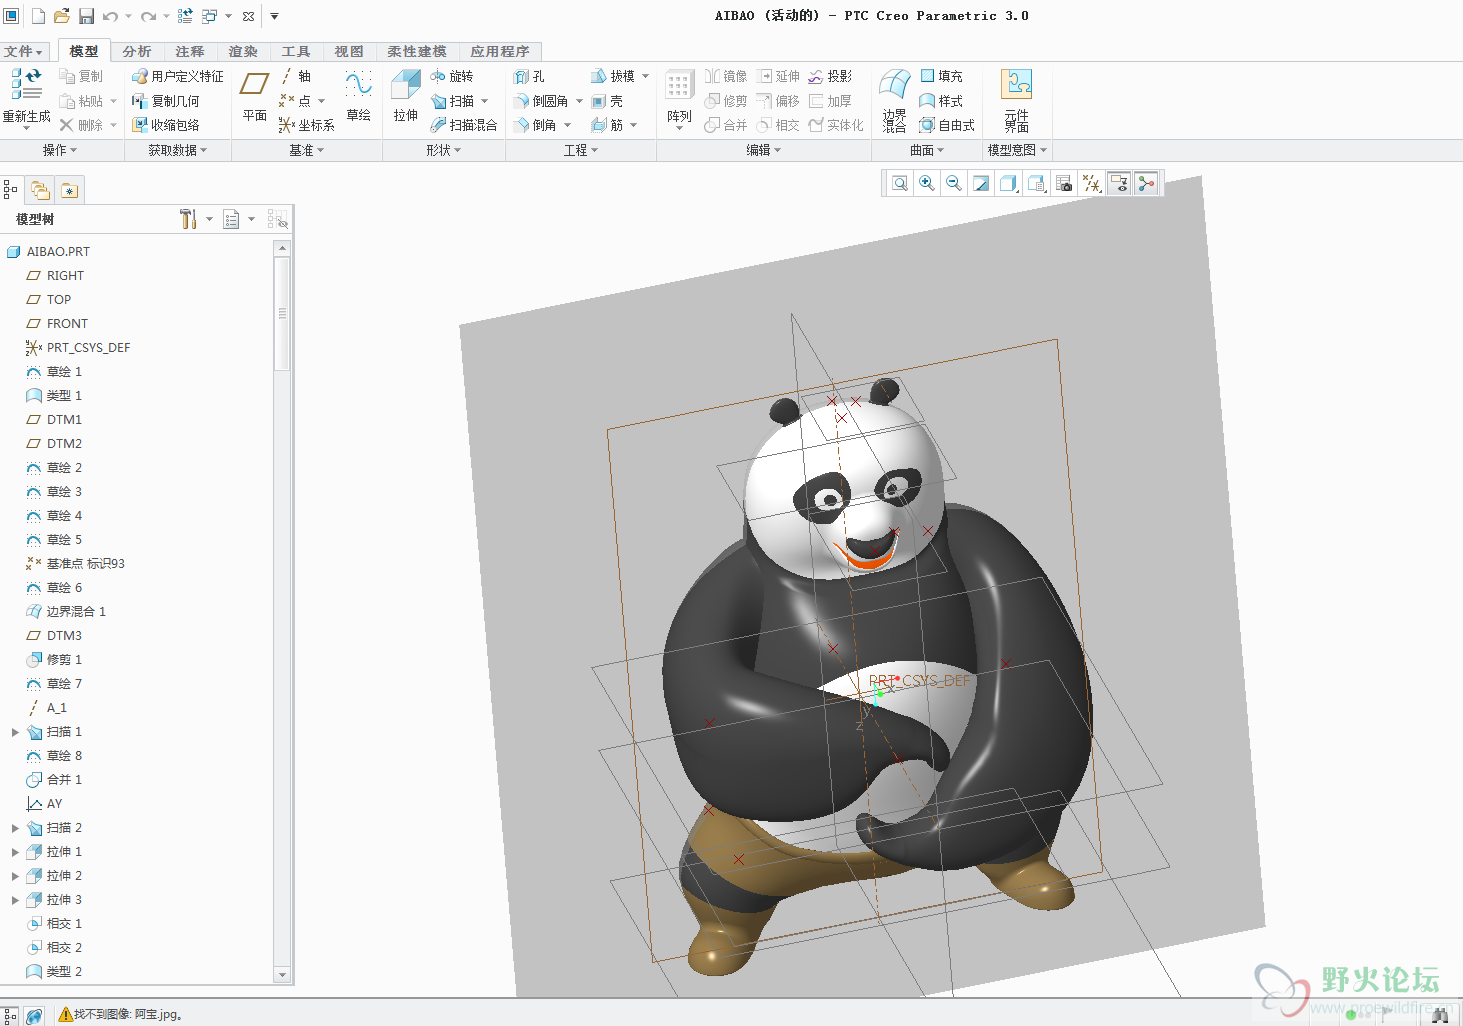Screen dimensions: 1463x1026
Task: Click the 用户定义特征 button
Action: coord(178,76)
